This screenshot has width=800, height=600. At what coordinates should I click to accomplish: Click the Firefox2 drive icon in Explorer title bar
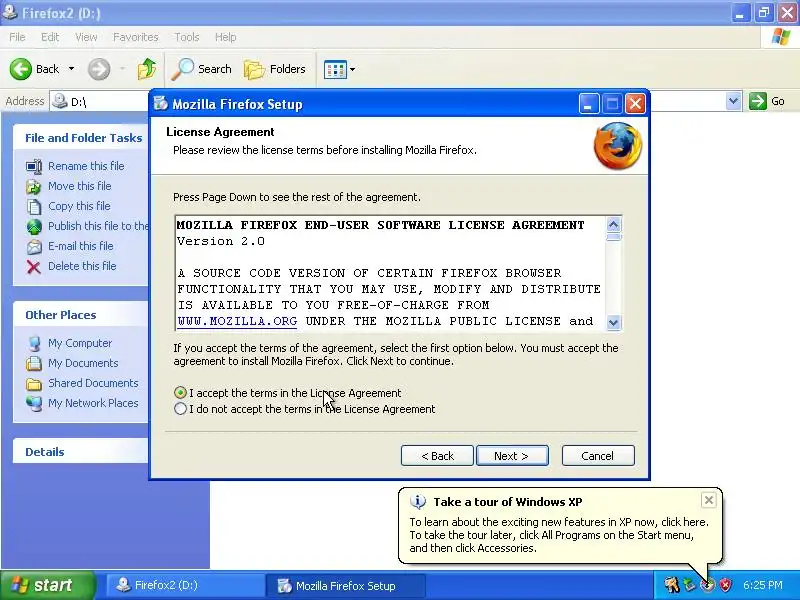(9, 11)
